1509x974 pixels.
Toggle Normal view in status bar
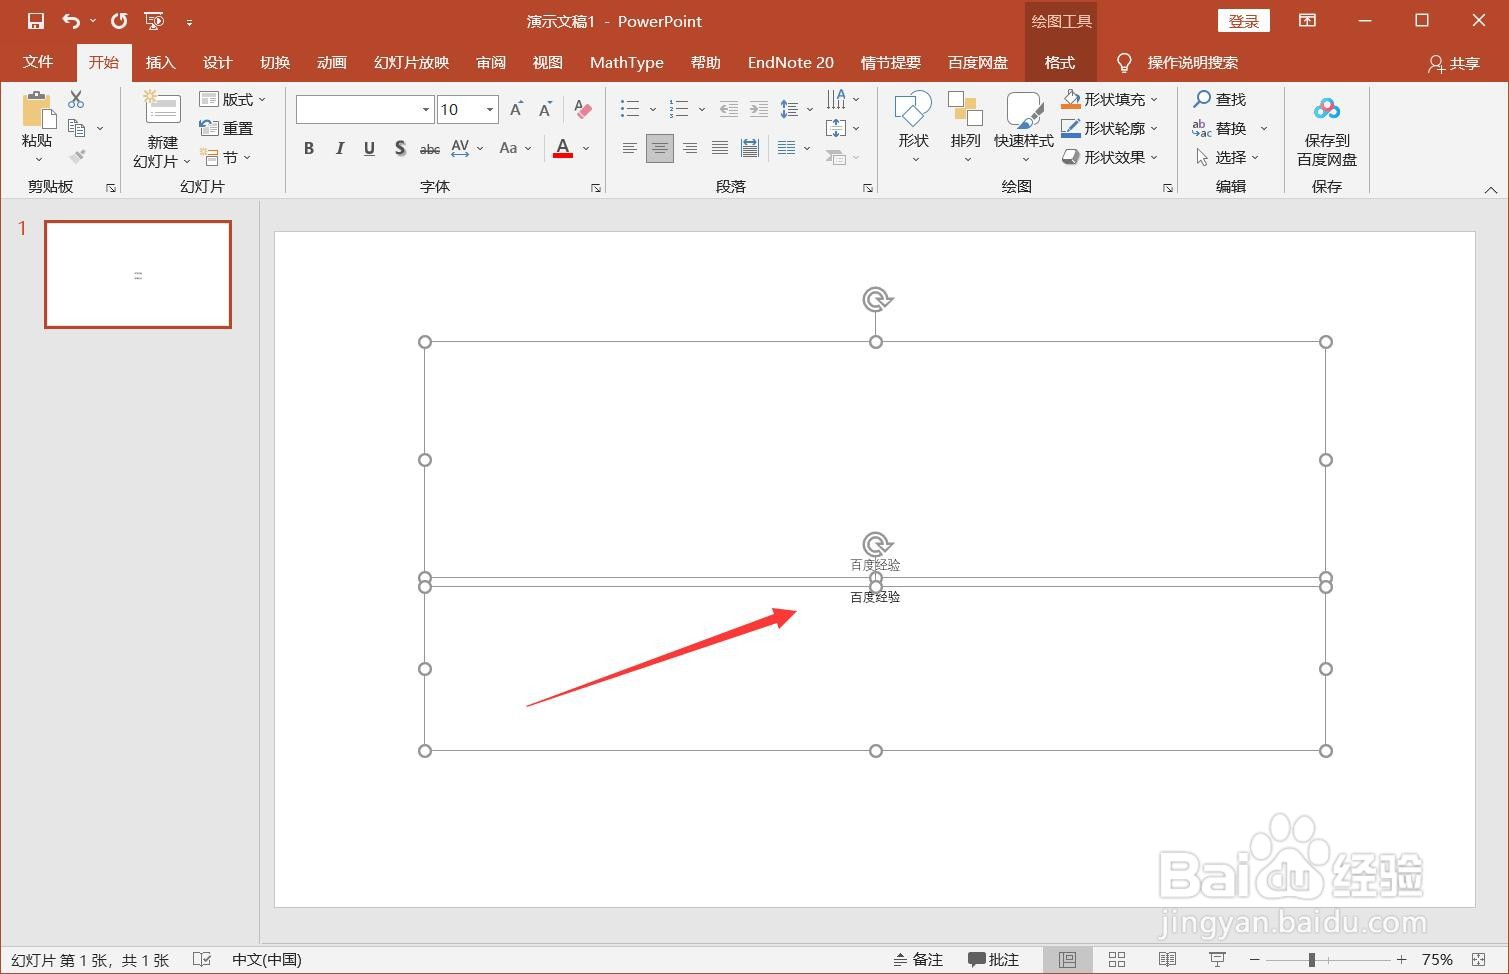click(1067, 959)
